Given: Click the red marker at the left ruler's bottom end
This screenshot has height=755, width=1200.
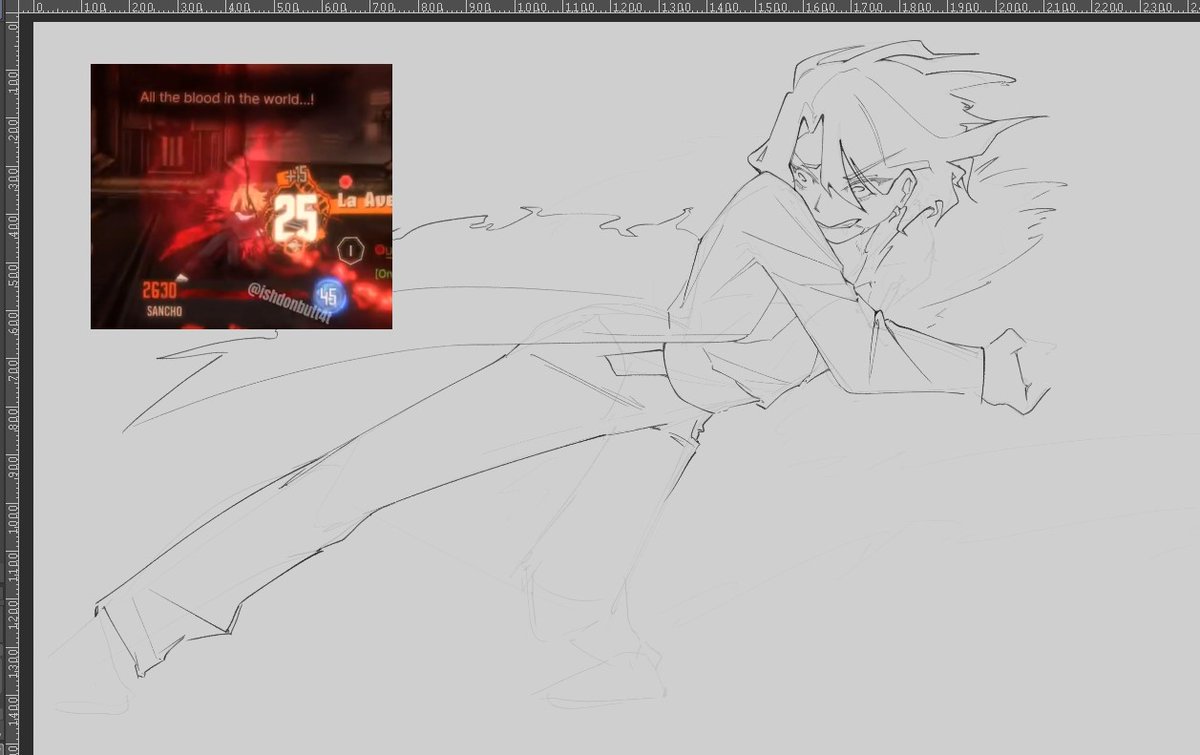Looking at the screenshot, I should (x=10, y=748).
